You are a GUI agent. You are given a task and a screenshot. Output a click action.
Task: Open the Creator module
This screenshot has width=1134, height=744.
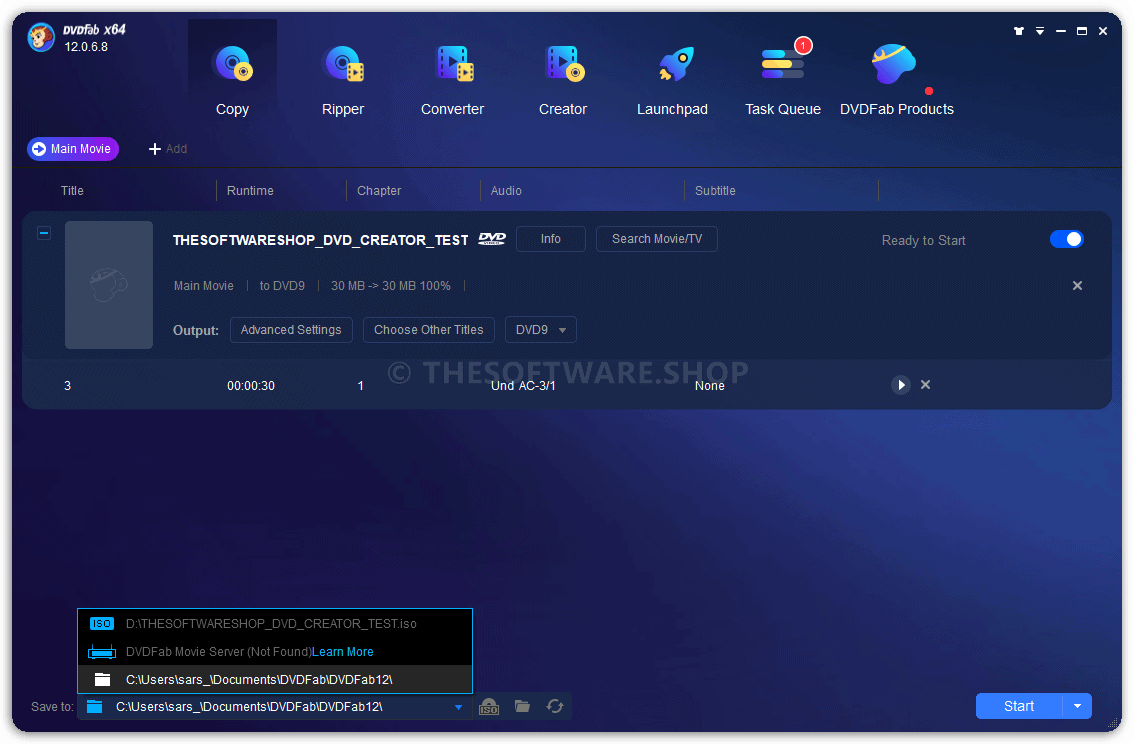pos(563,80)
